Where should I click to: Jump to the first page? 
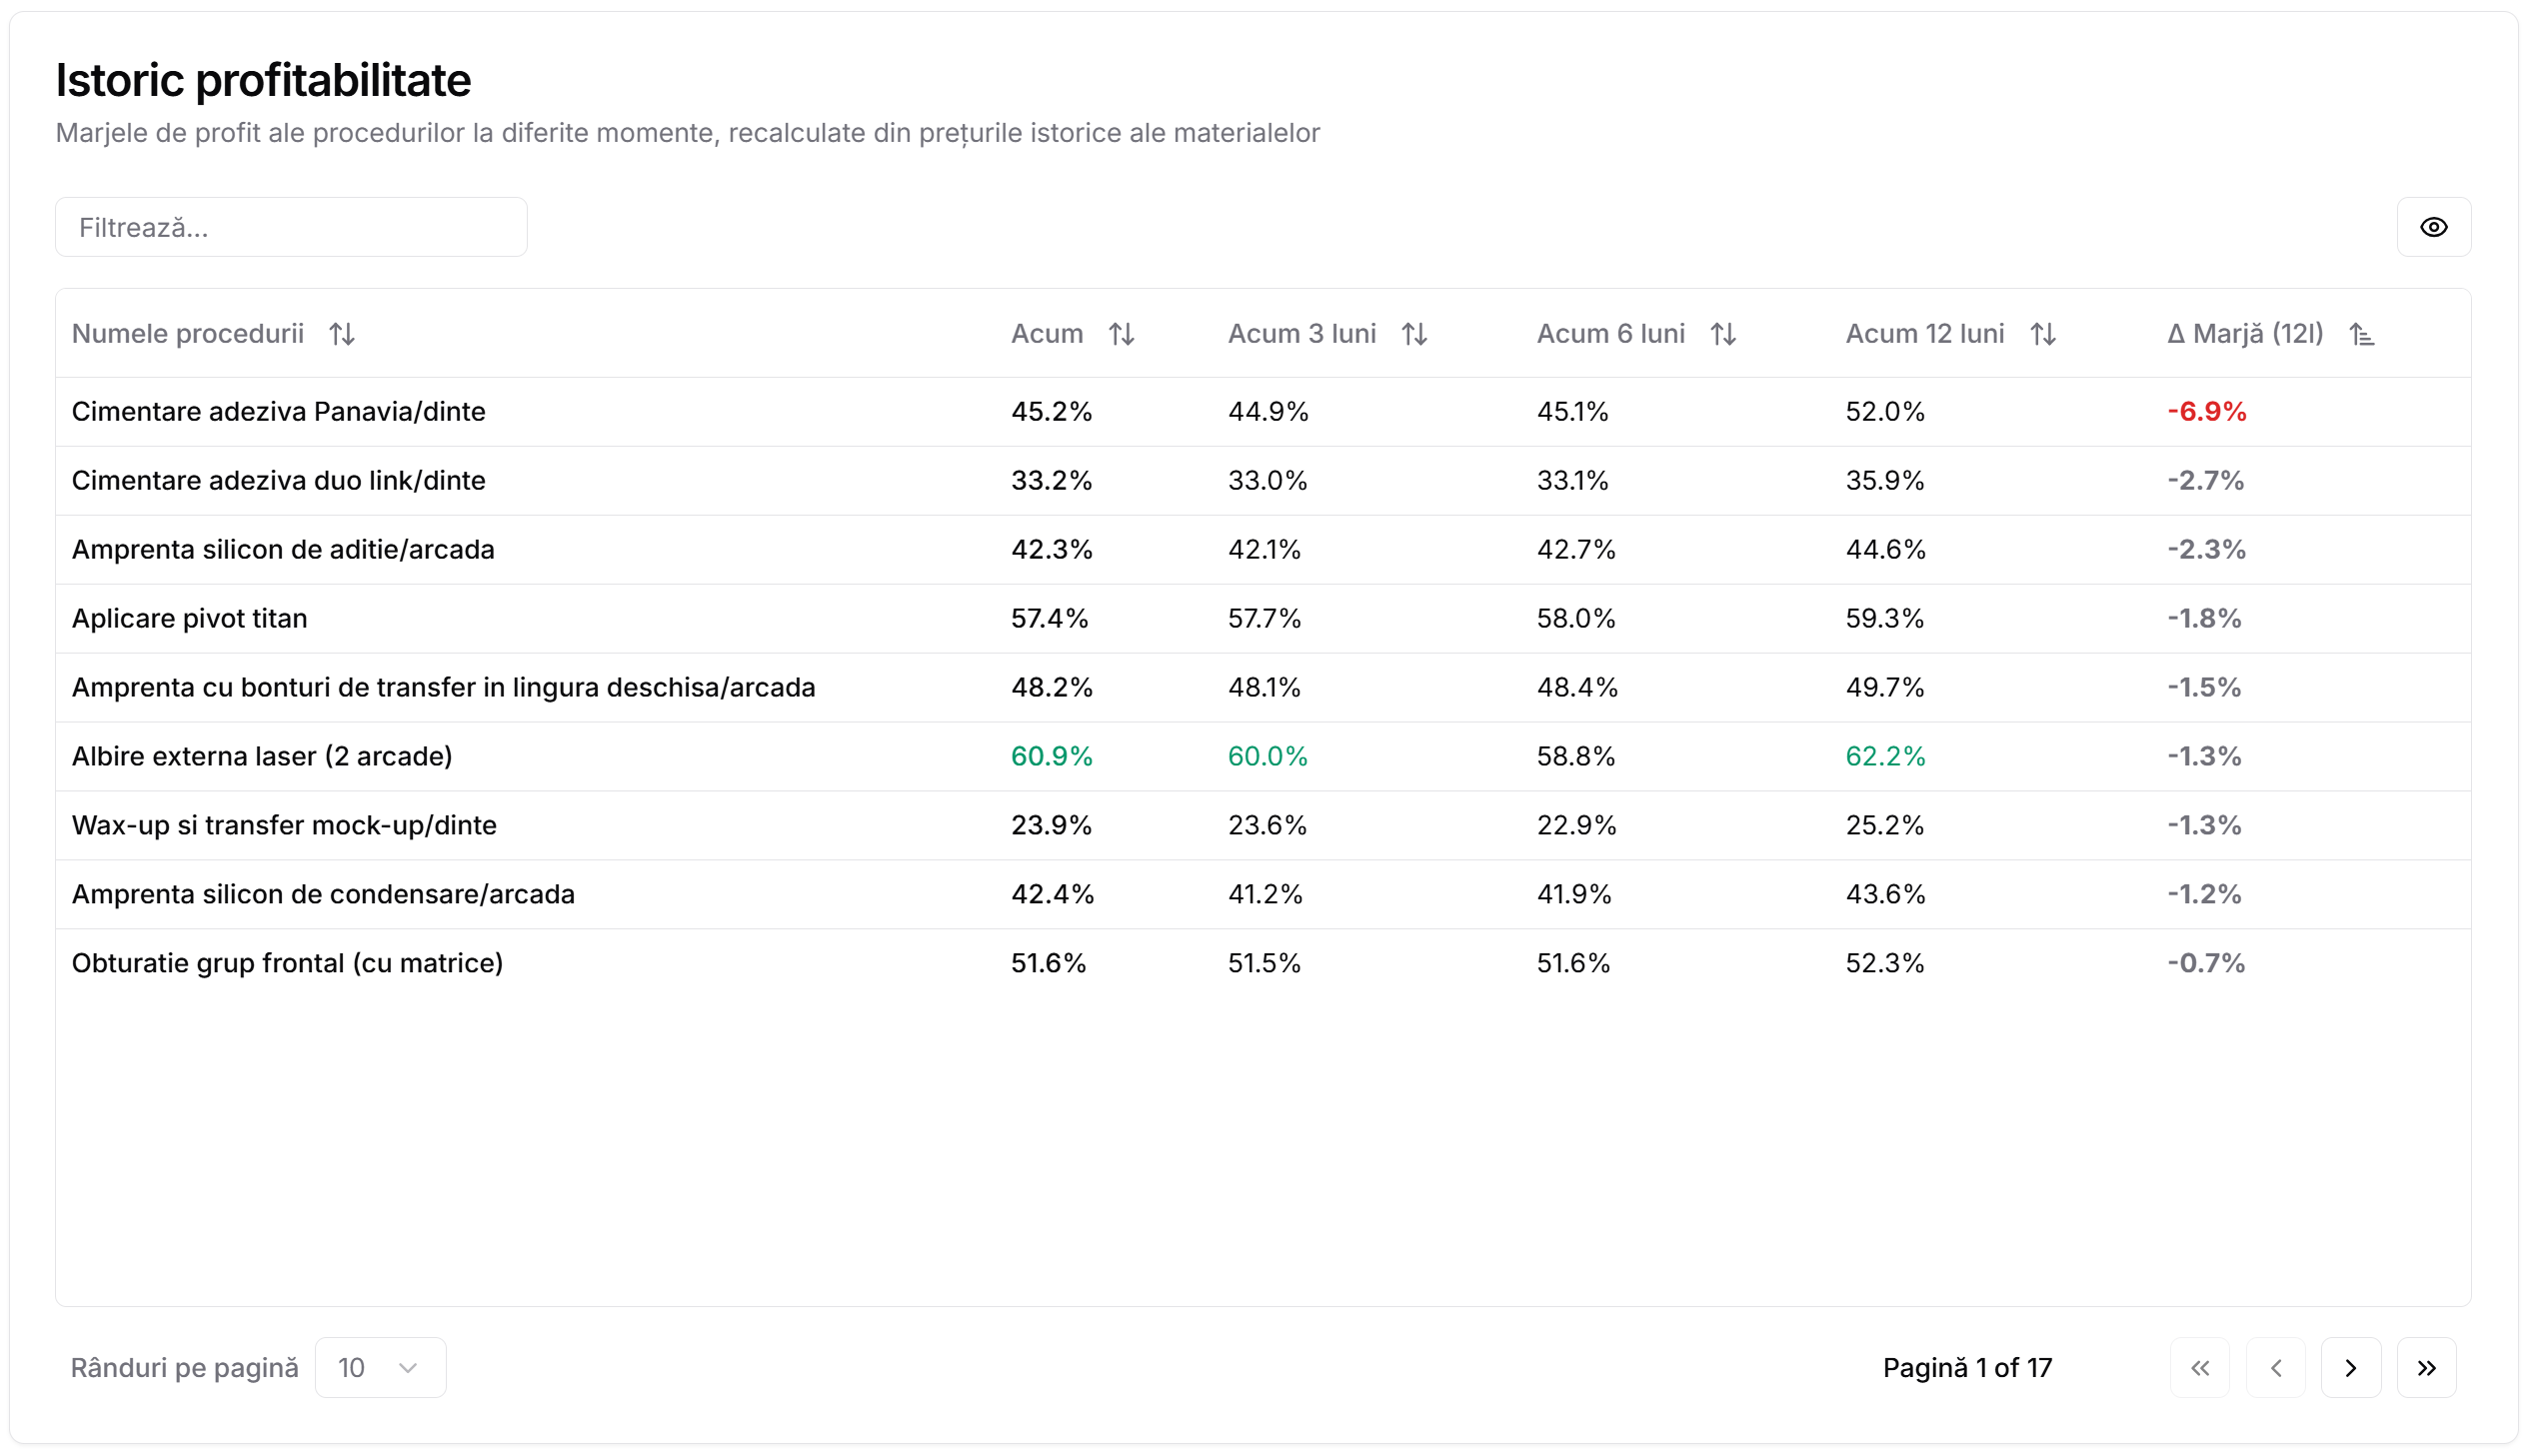(2200, 1368)
